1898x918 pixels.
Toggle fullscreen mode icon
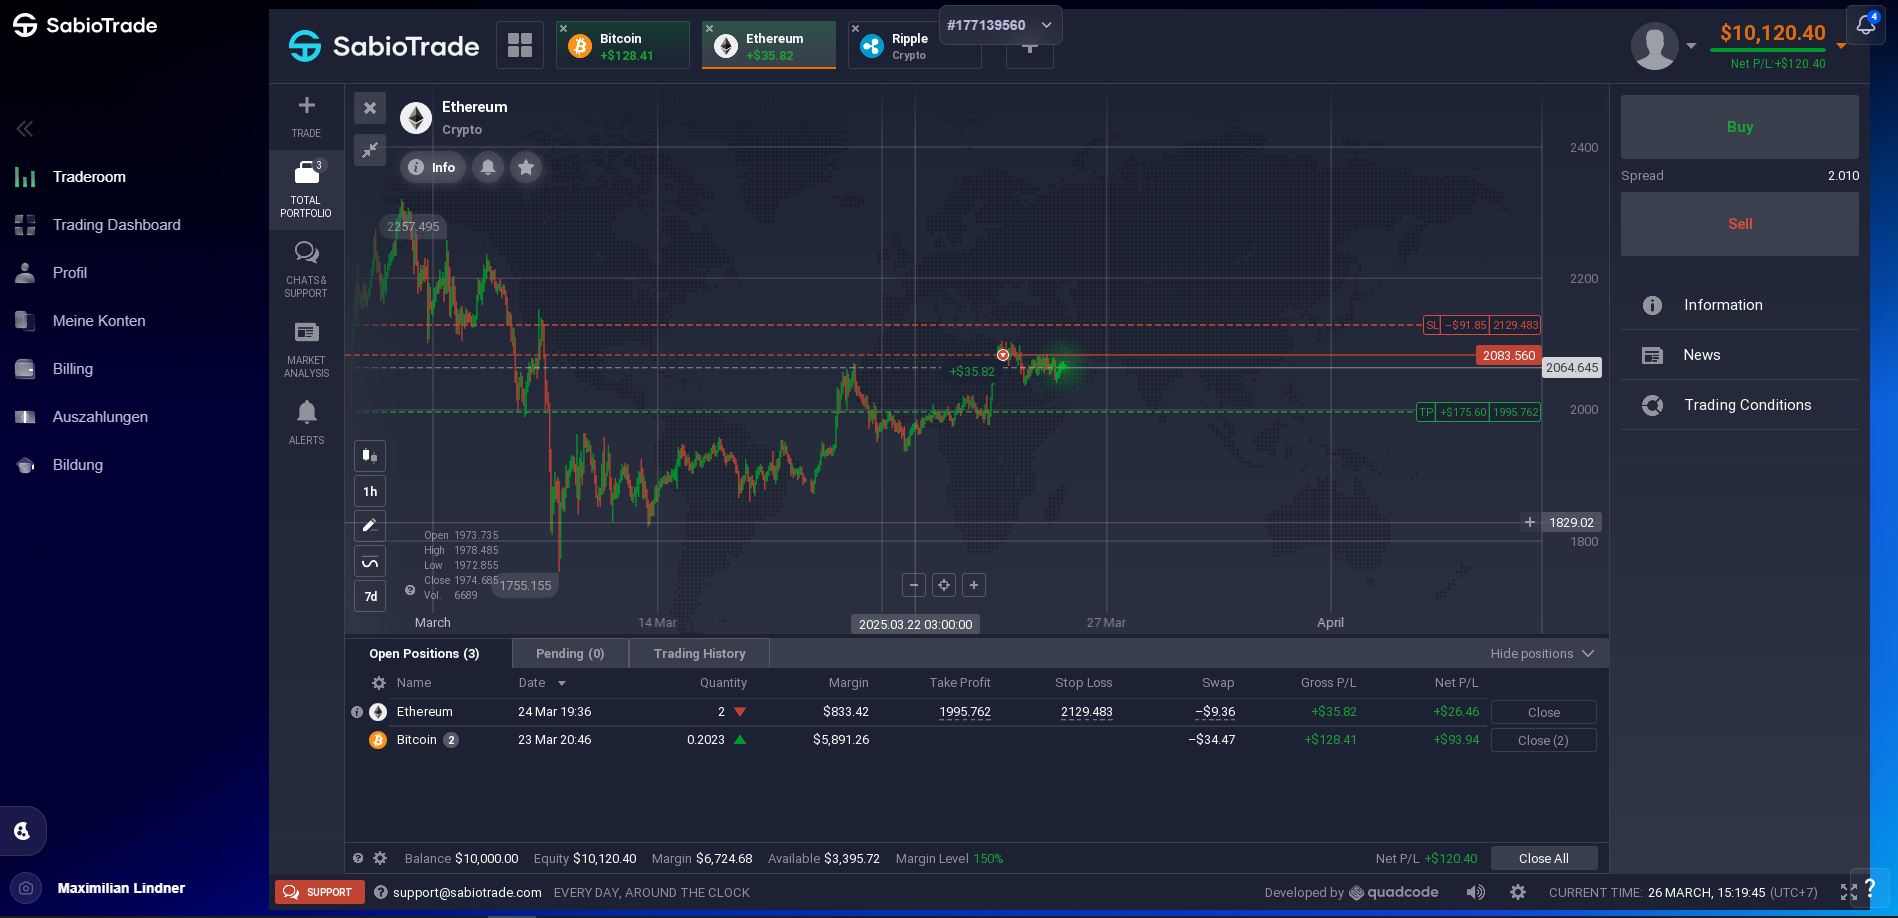click(x=1848, y=892)
